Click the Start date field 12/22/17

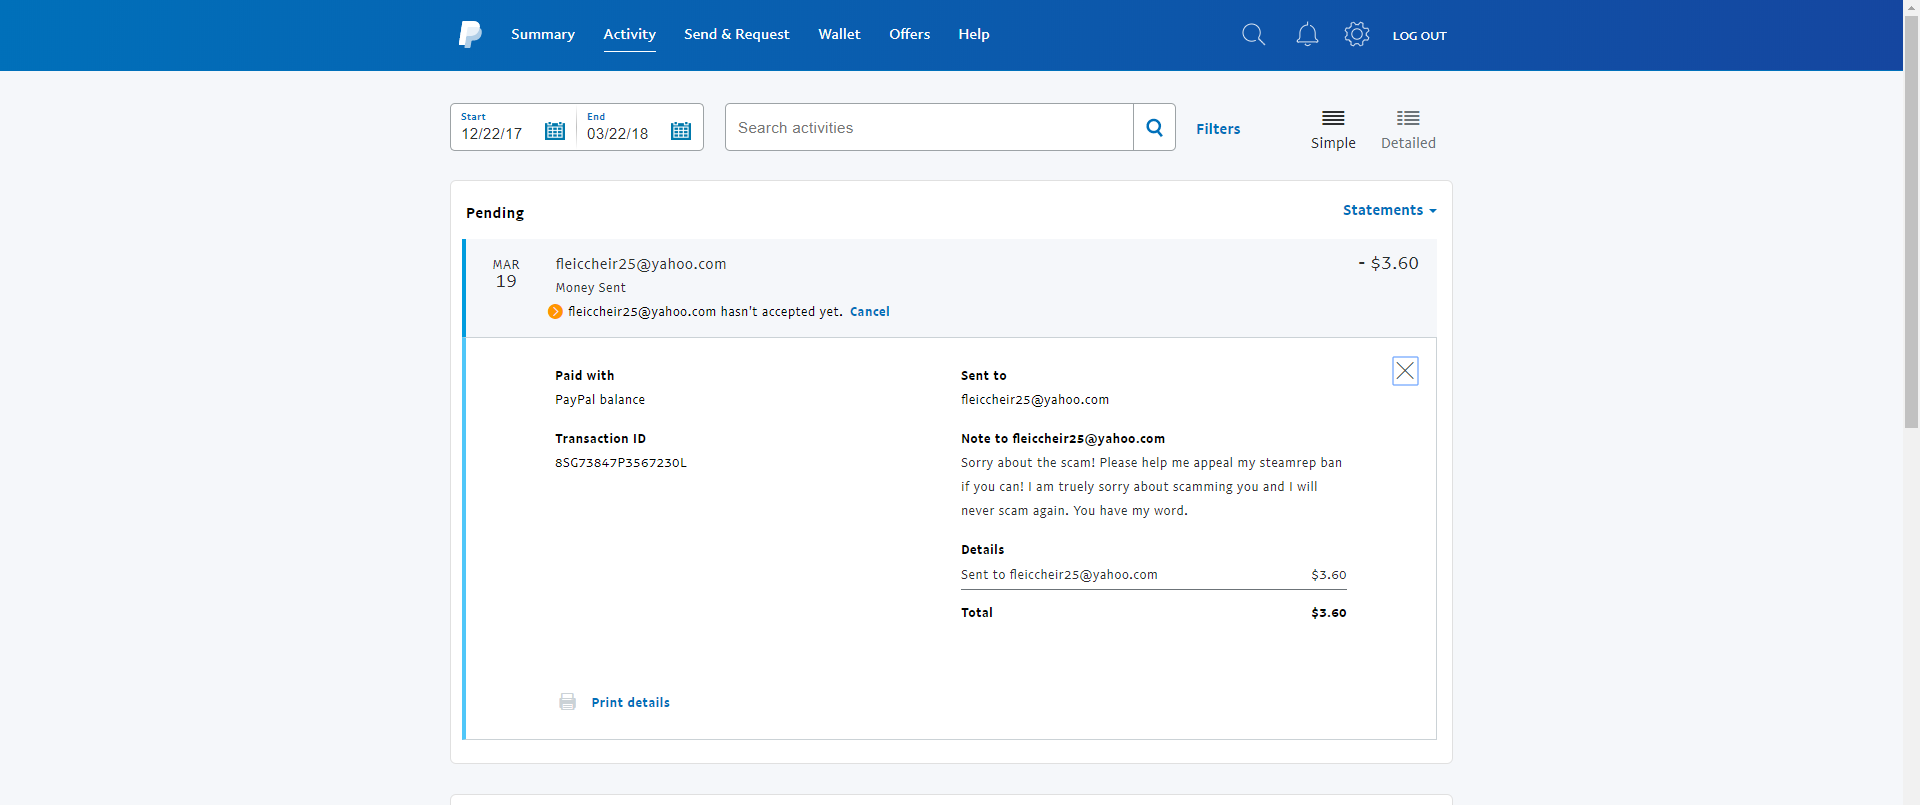[492, 133]
